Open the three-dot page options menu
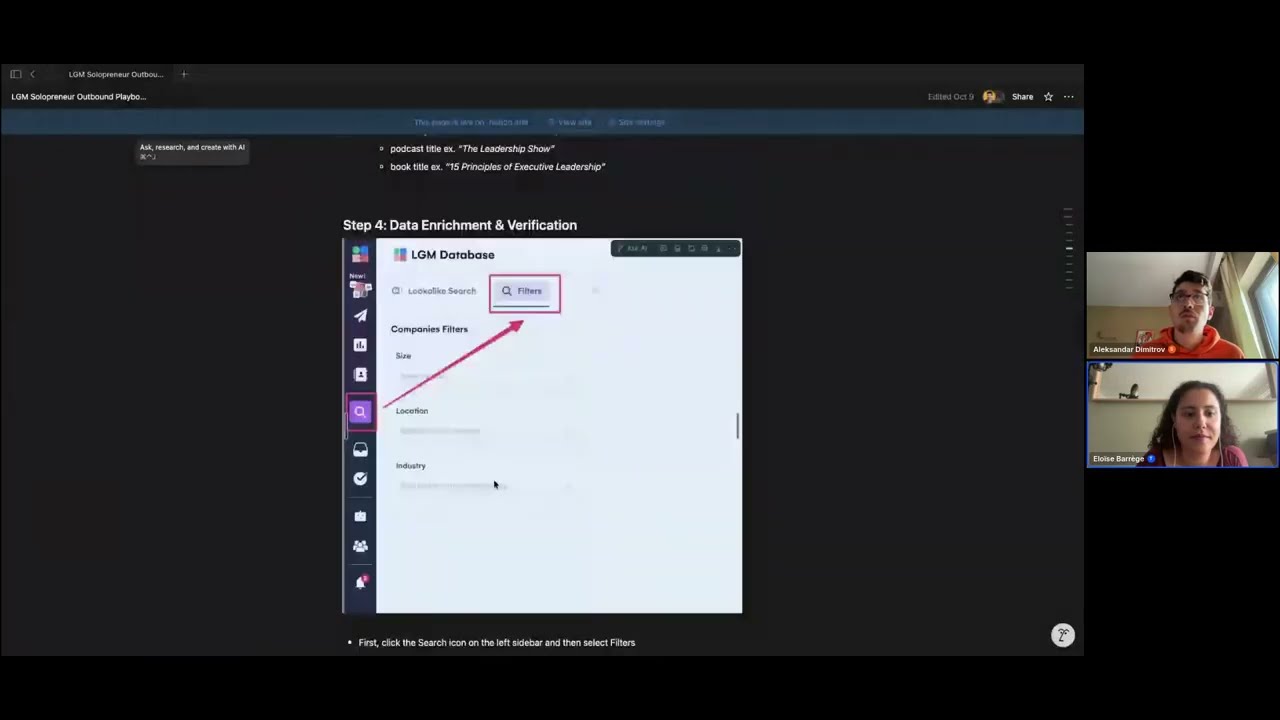The image size is (1280, 720). 1068,97
